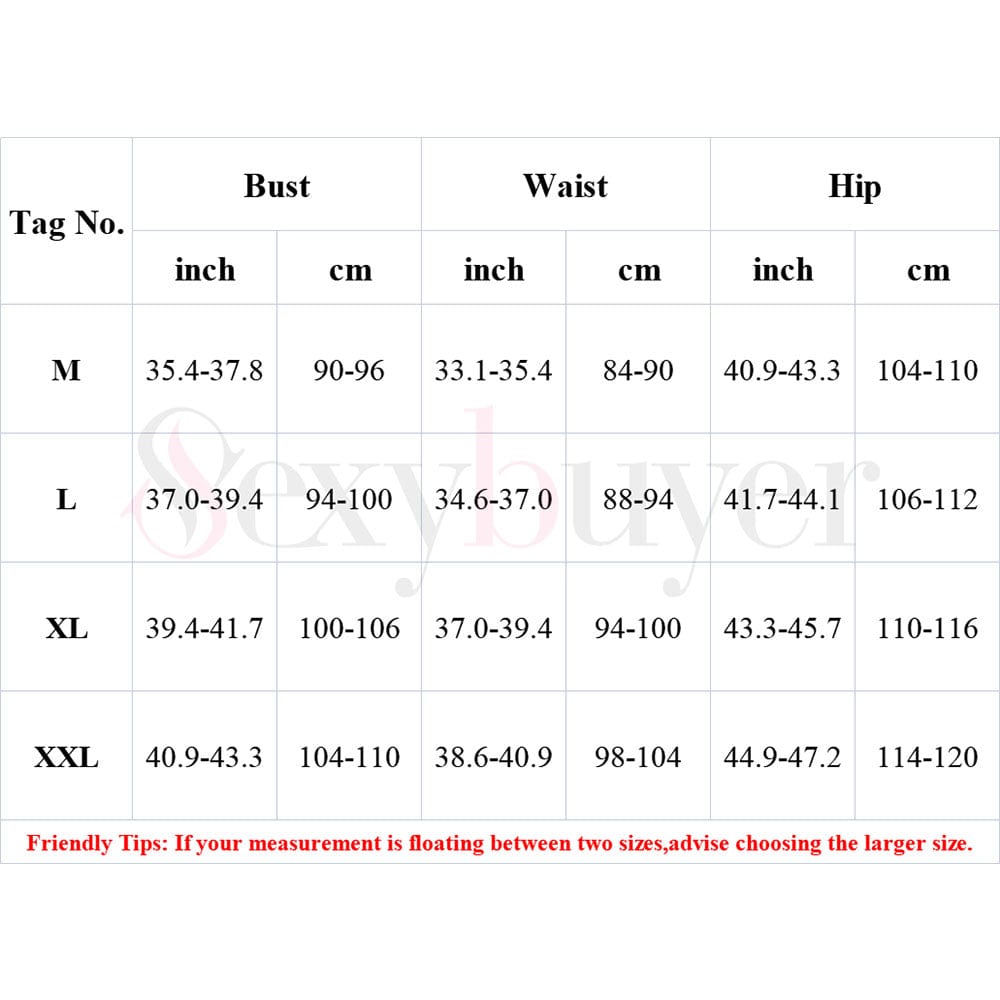Click the Tag No. column header
Screen dimensions: 1000x1000
tap(67, 222)
